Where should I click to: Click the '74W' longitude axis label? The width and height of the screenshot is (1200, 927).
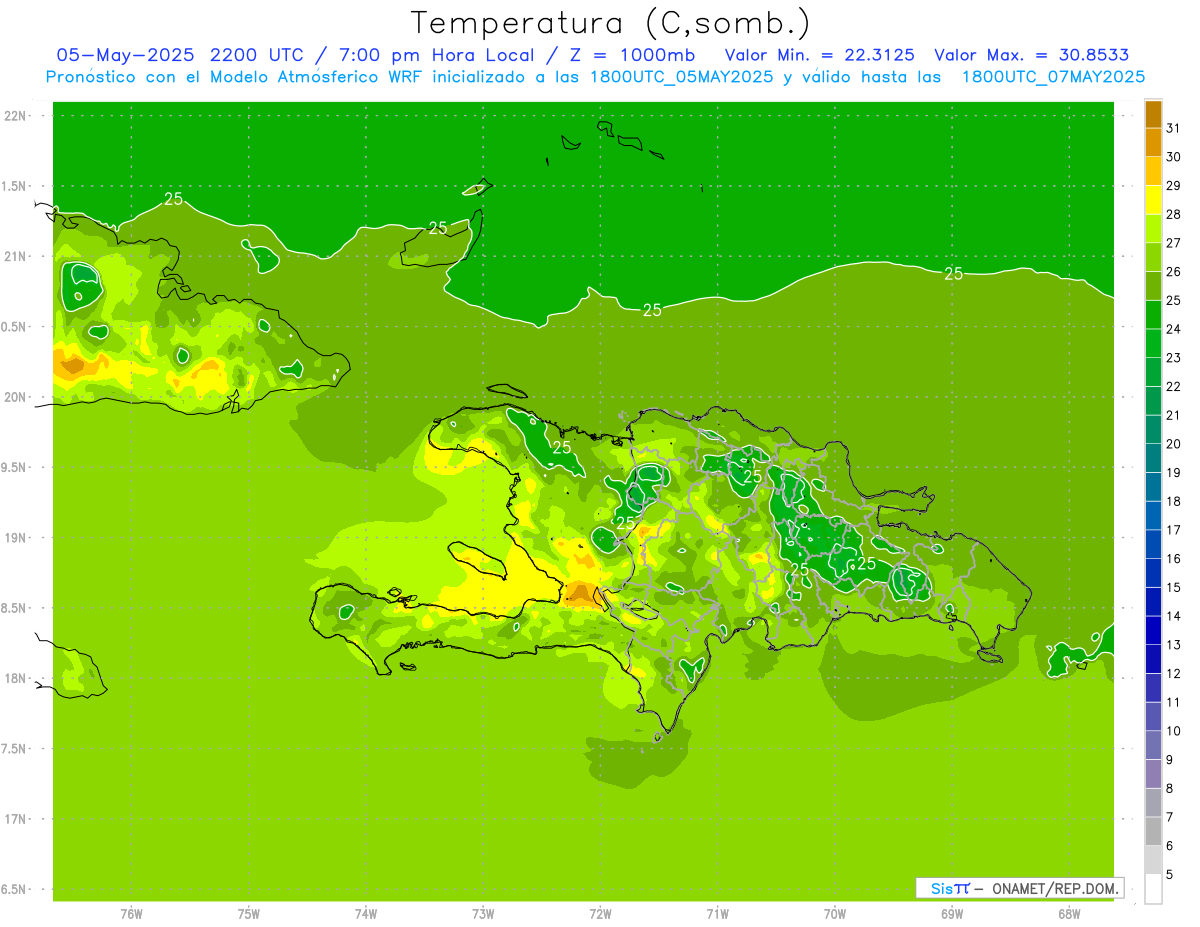click(366, 914)
